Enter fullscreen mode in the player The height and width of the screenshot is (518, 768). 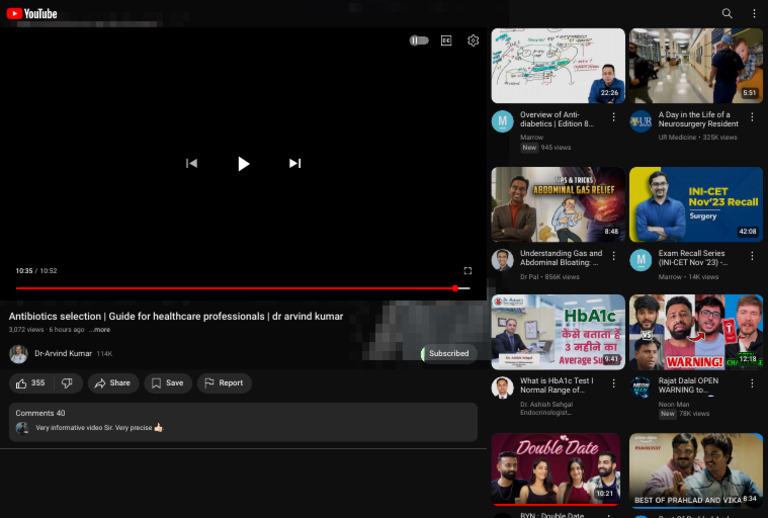coord(467,271)
